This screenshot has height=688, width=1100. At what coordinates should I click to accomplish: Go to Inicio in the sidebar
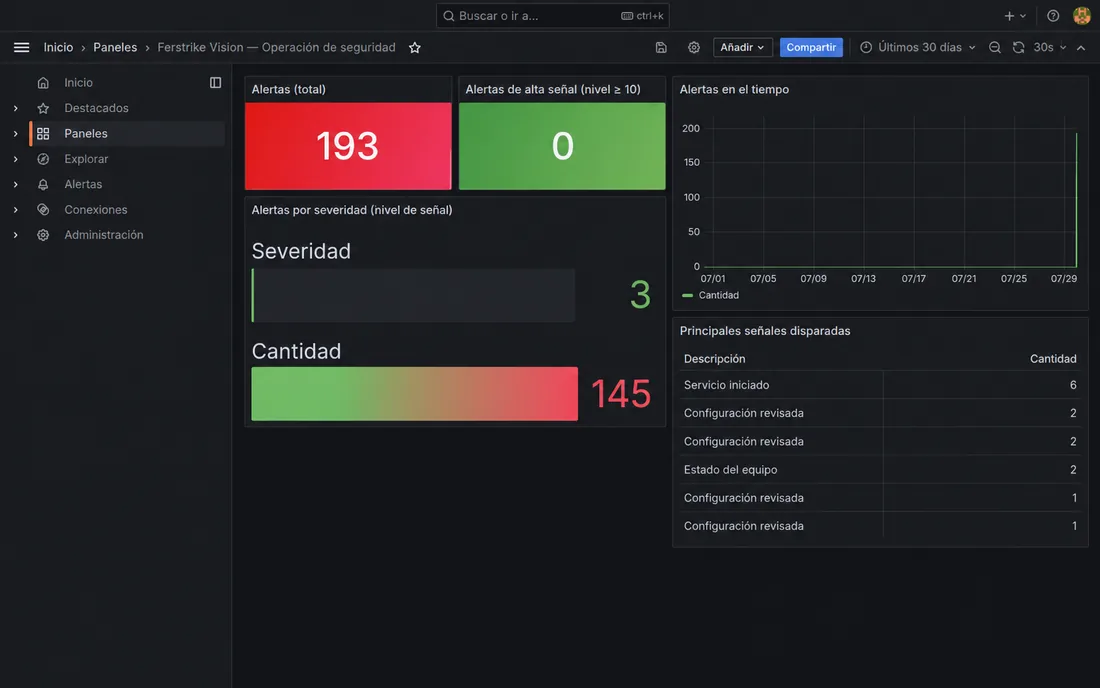[78, 83]
